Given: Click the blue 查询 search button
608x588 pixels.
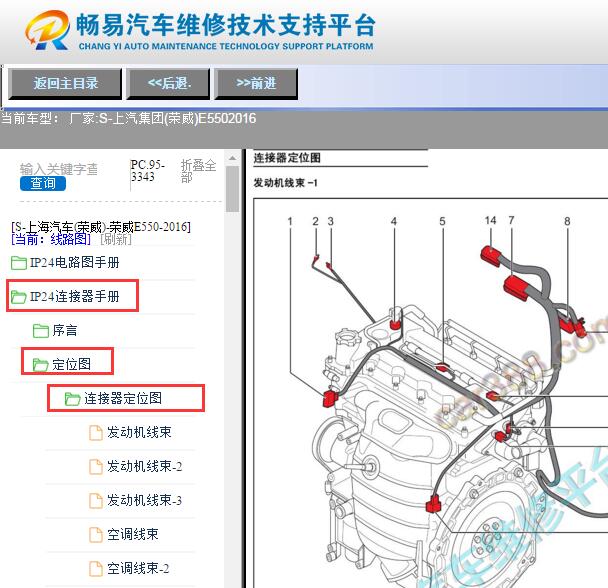Looking at the screenshot, I should point(43,183).
